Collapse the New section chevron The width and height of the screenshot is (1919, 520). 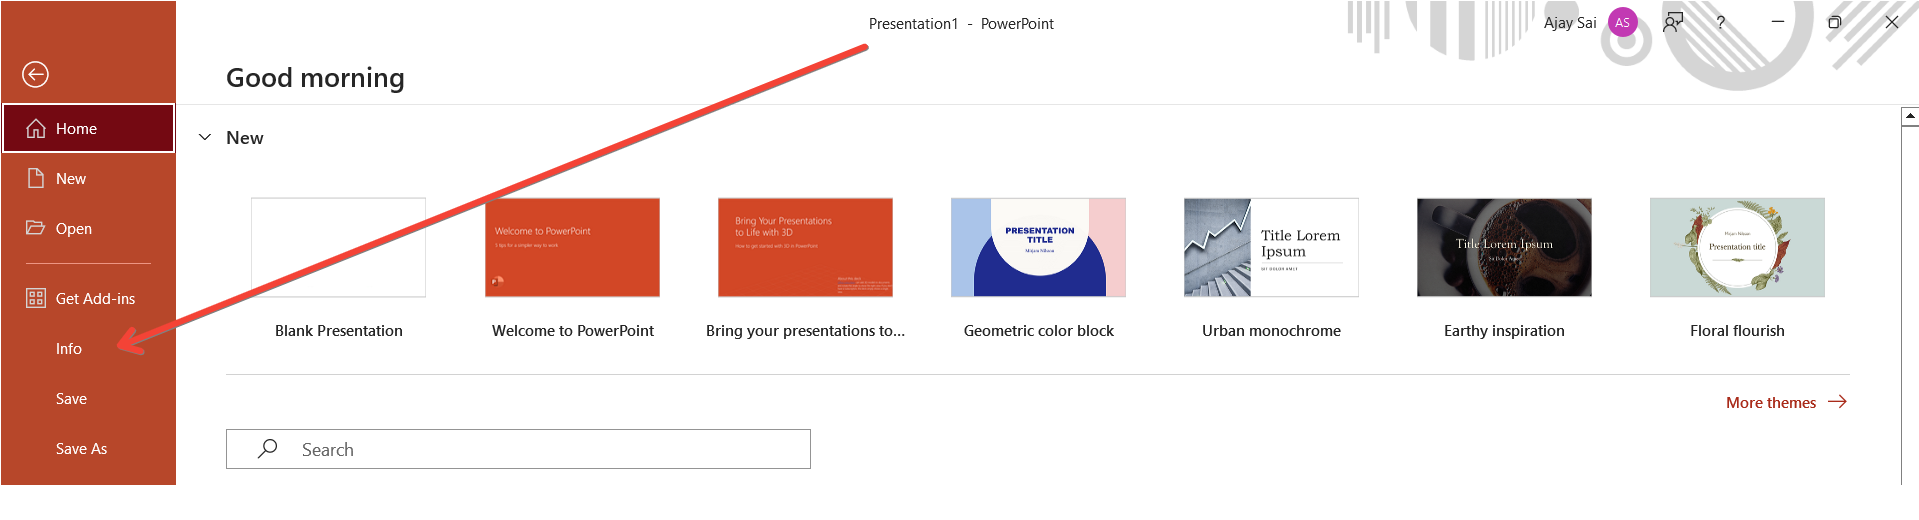click(x=205, y=137)
